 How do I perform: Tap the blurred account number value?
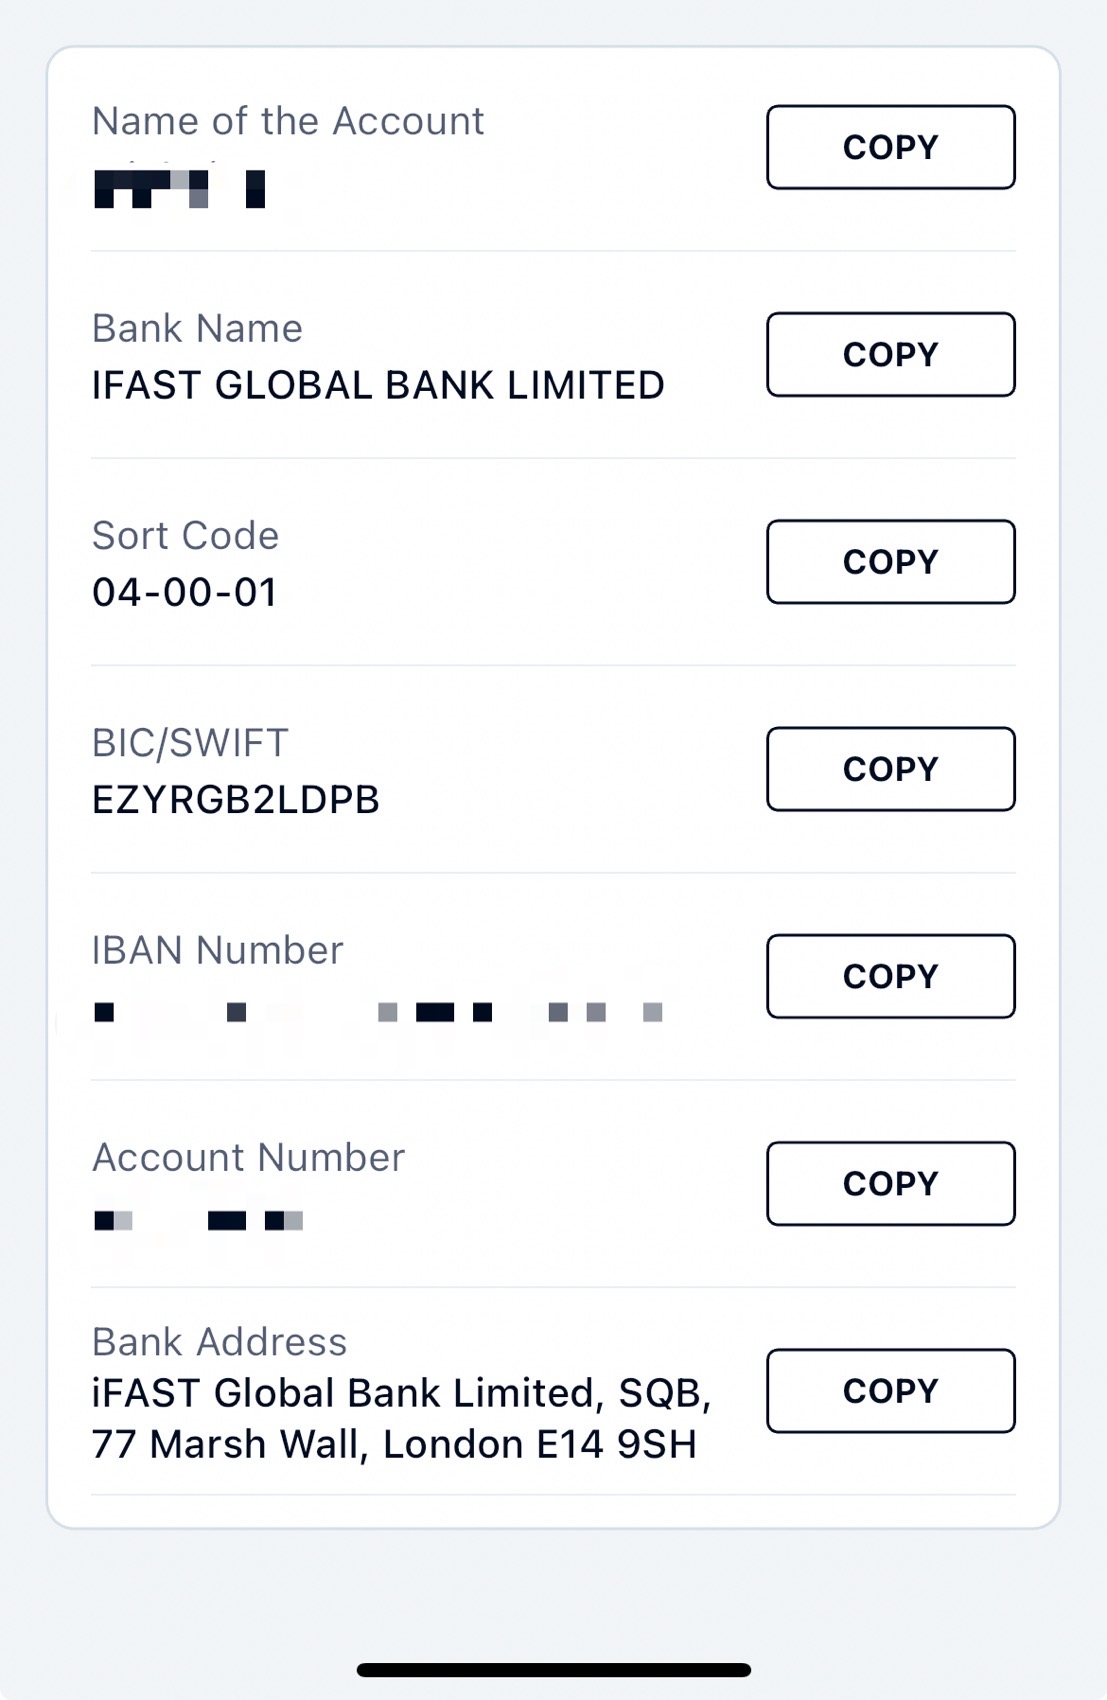[x=198, y=1220]
